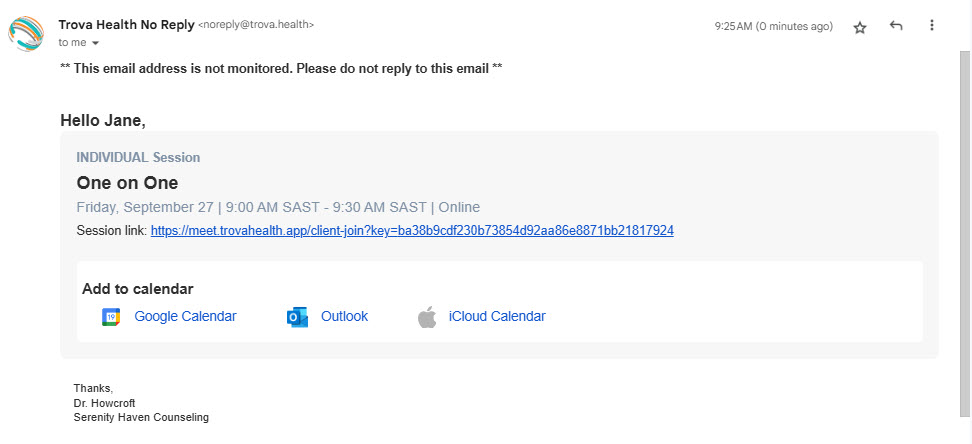Open the three-dot more options menu

(931, 25)
